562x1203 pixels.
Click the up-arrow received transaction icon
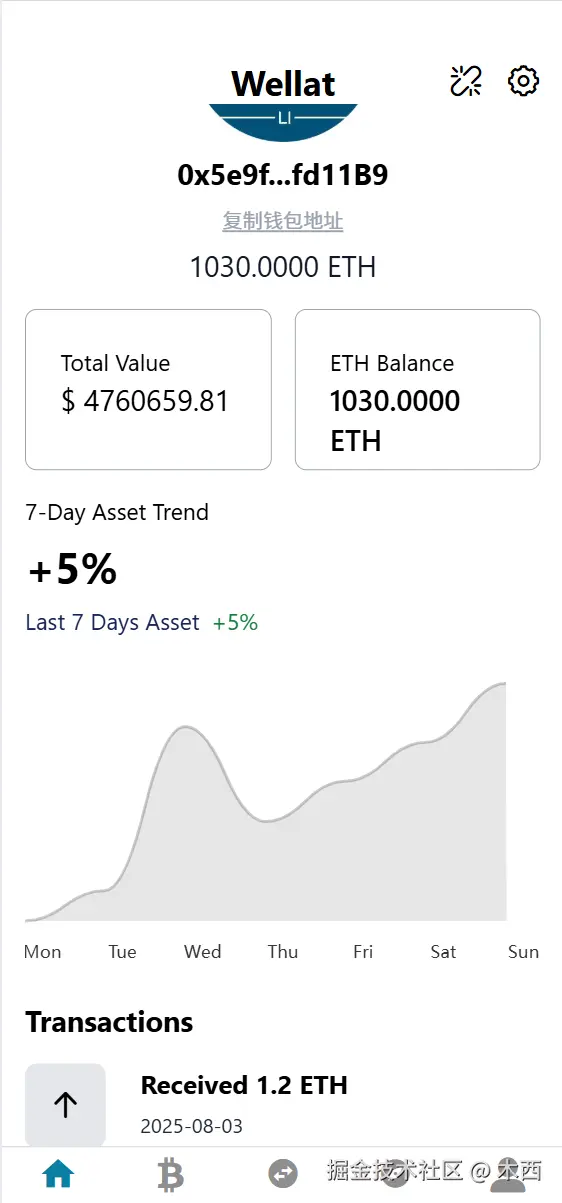[x=65, y=1104]
